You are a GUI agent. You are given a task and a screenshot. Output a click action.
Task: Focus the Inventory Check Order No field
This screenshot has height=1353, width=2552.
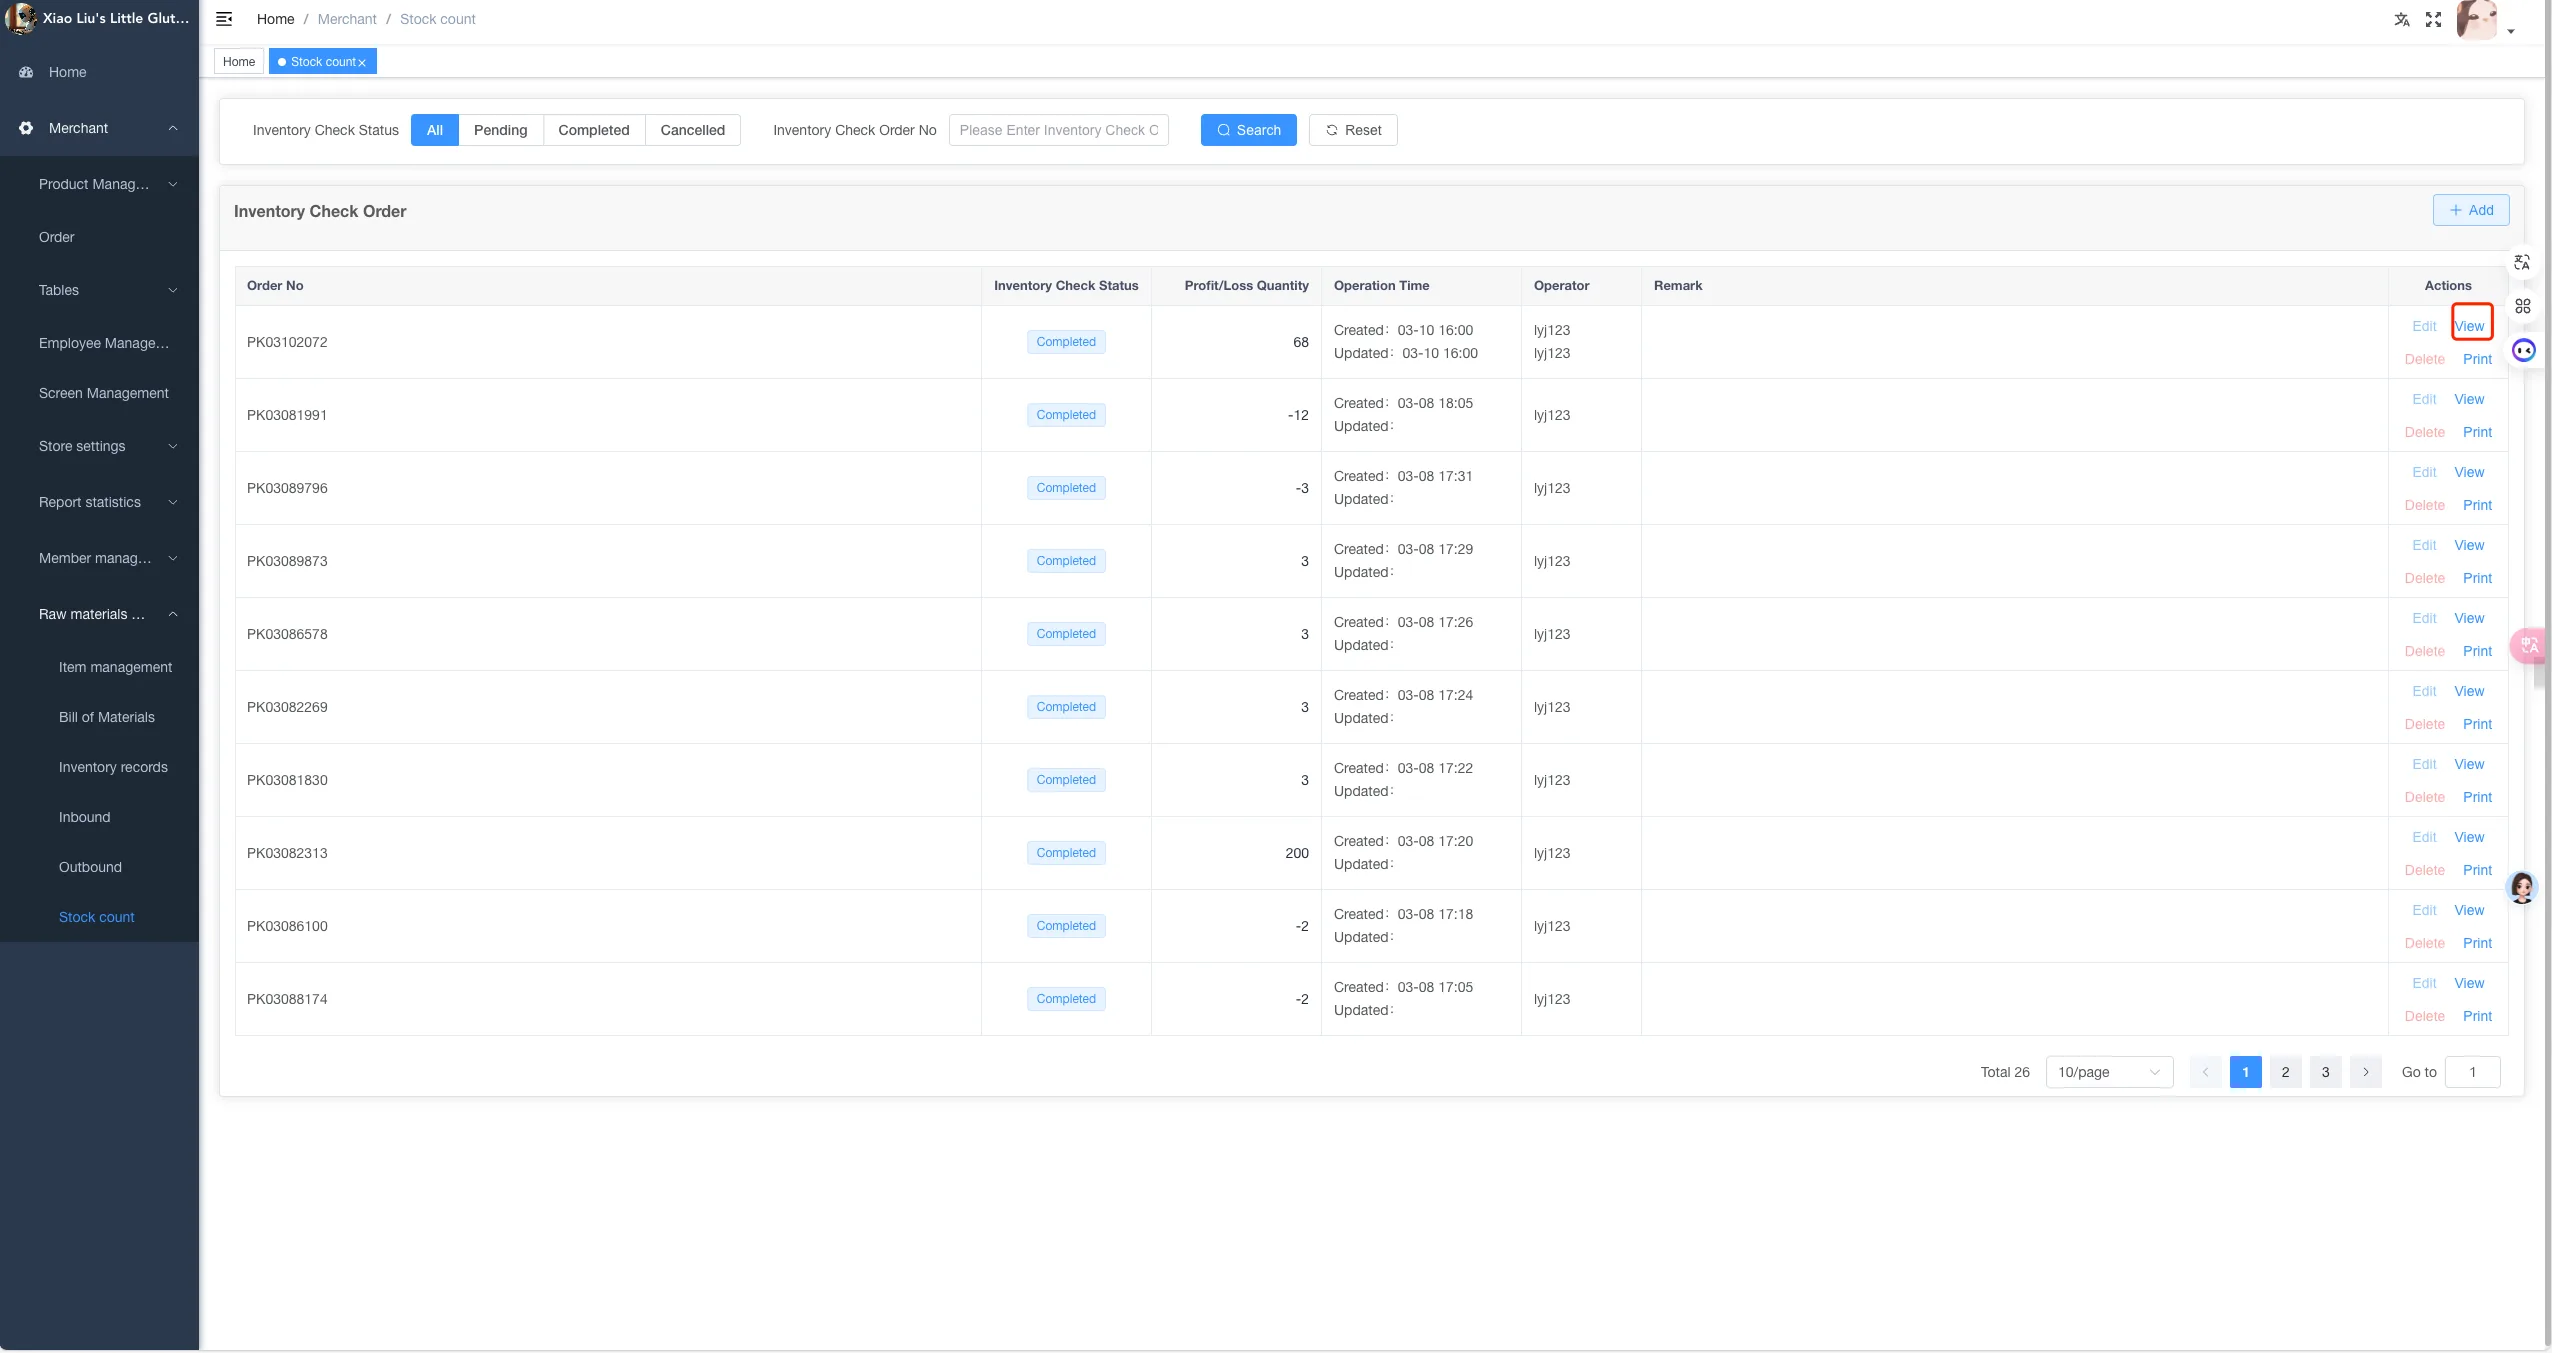[x=1059, y=130]
